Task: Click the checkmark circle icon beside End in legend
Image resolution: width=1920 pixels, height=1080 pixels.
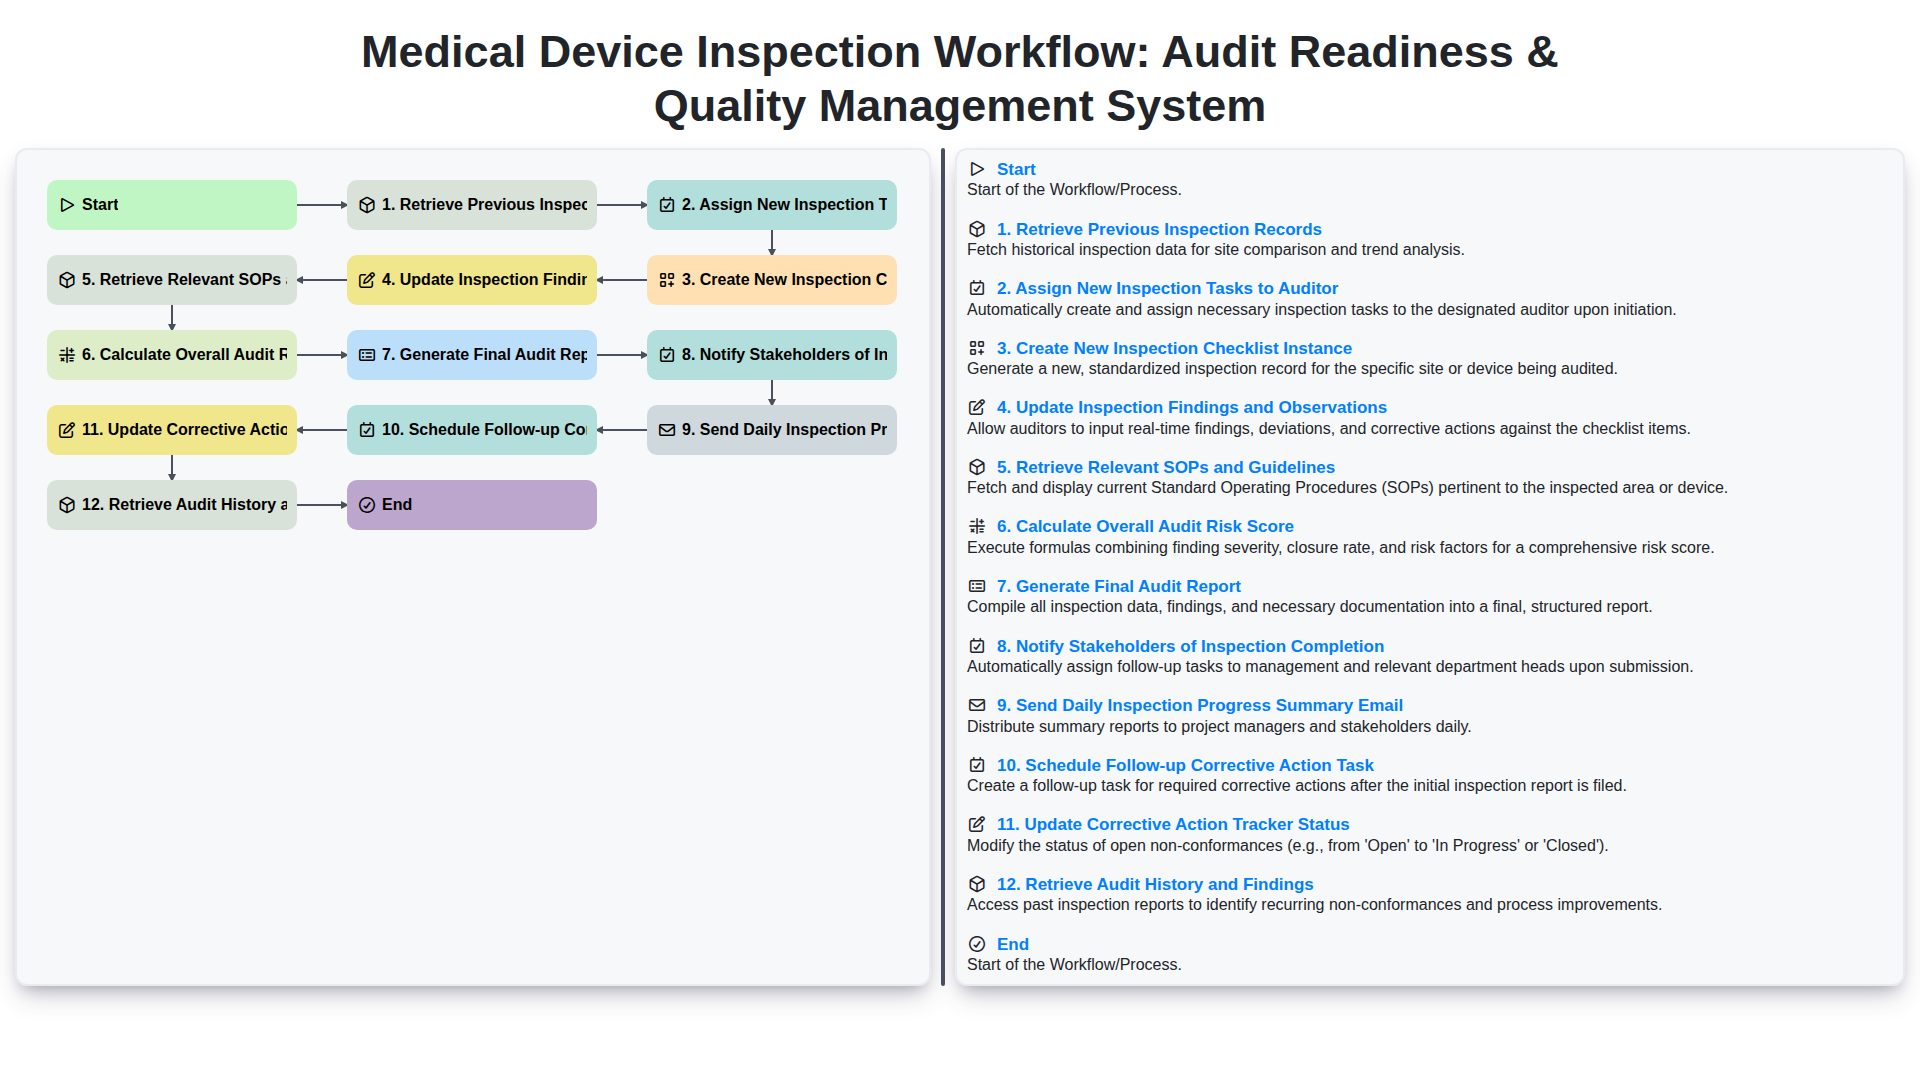Action: (x=977, y=944)
